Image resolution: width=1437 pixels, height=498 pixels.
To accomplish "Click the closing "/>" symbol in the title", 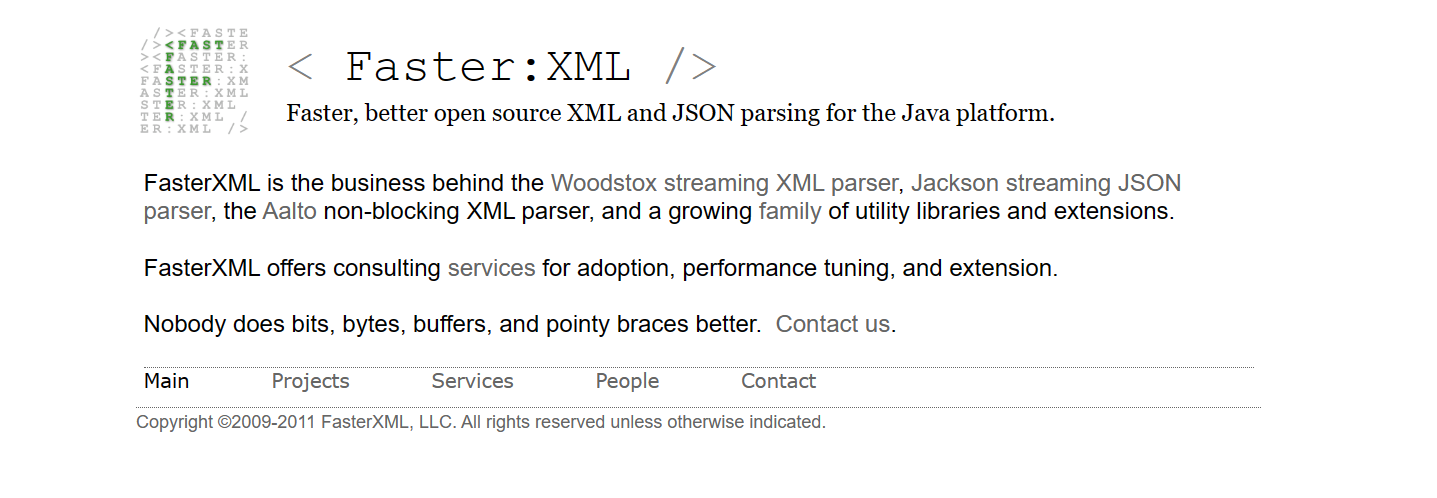I will point(690,68).
